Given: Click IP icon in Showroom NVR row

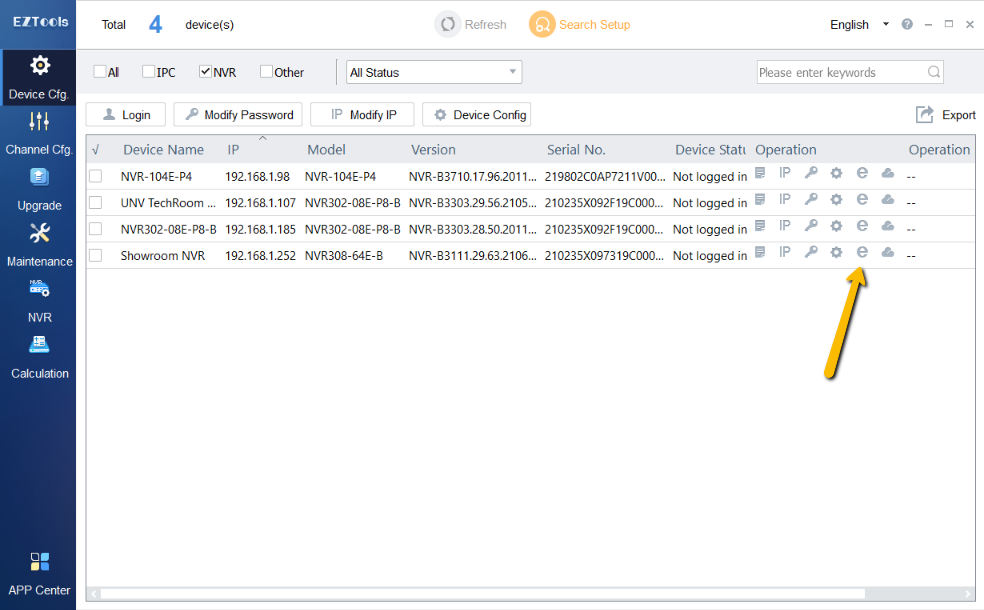Looking at the screenshot, I should click(x=785, y=253).
